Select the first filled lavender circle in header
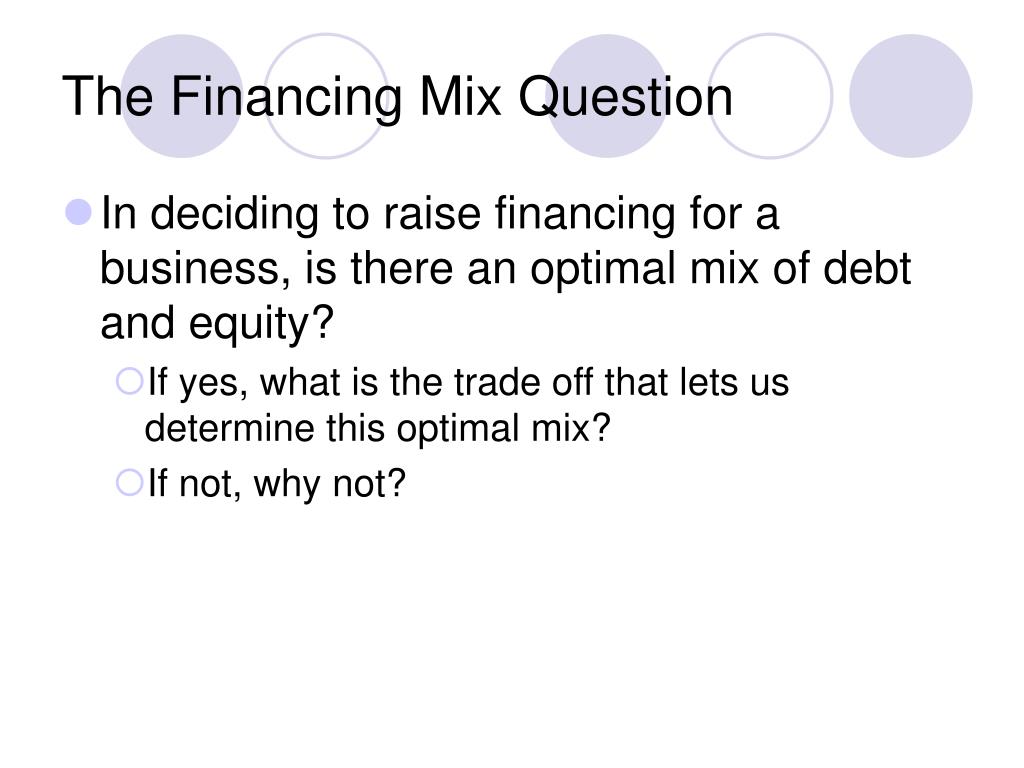 click(x=182, y=96)
